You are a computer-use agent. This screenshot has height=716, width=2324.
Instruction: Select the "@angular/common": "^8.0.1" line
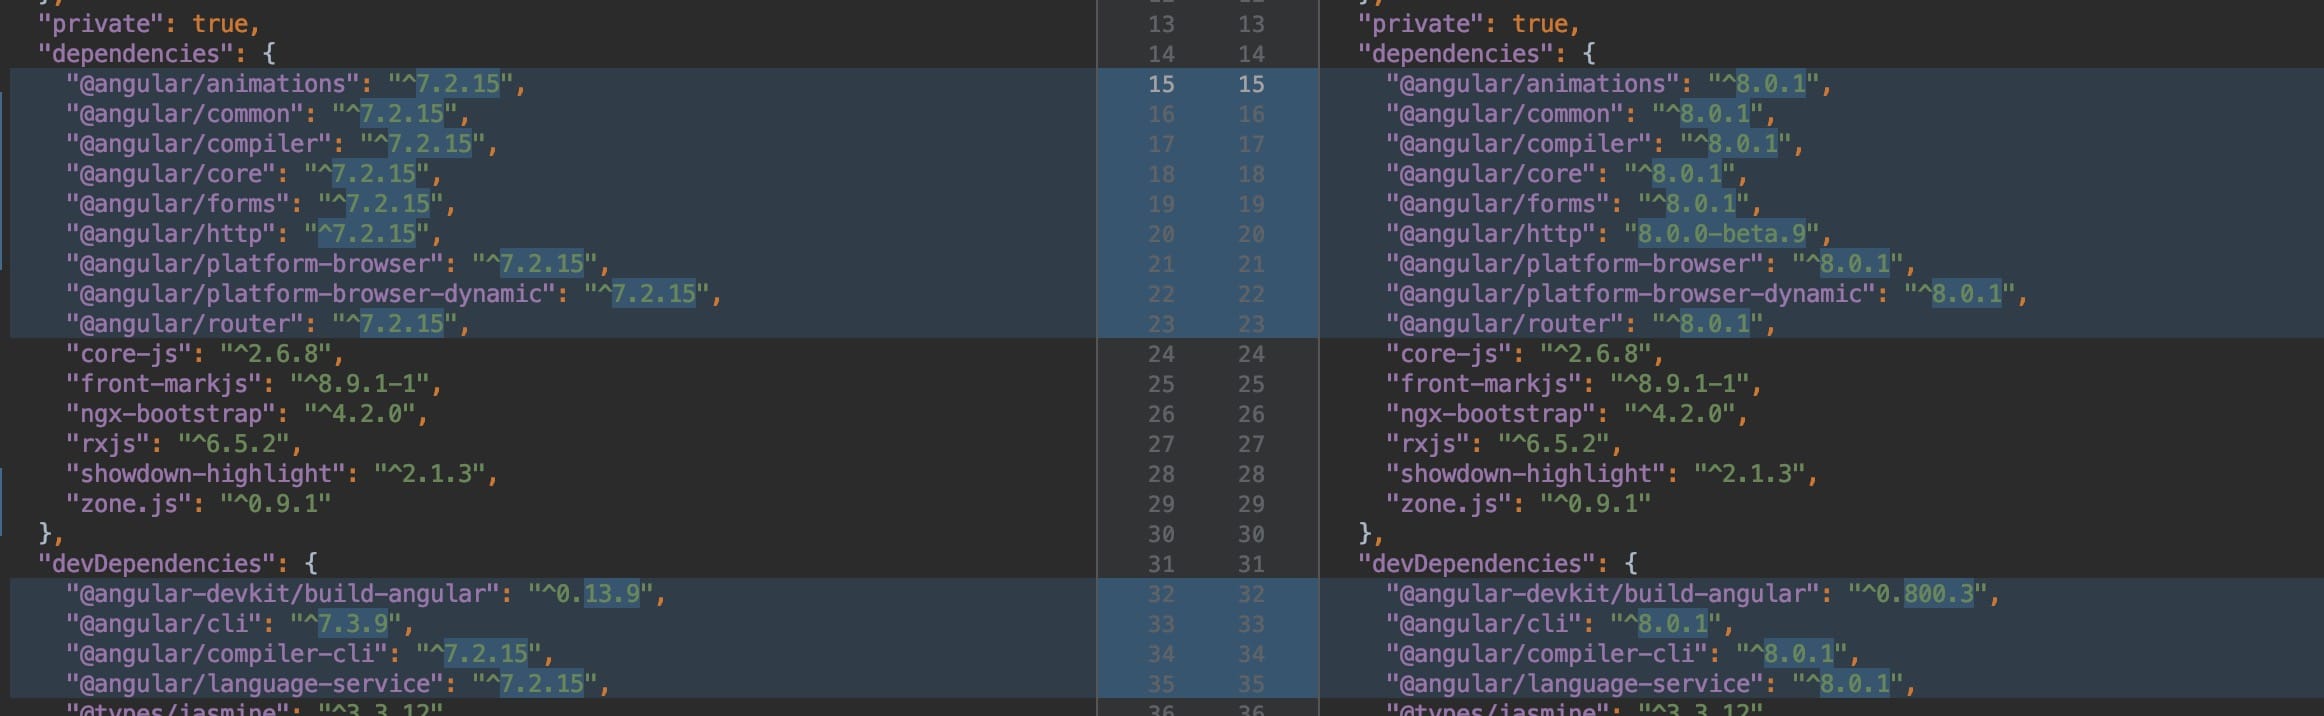(1581, 114)
